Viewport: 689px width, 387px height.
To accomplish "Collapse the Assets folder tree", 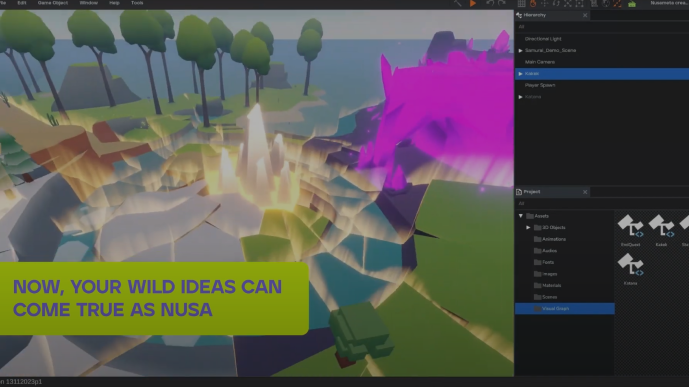I will (x=521, y=216).
